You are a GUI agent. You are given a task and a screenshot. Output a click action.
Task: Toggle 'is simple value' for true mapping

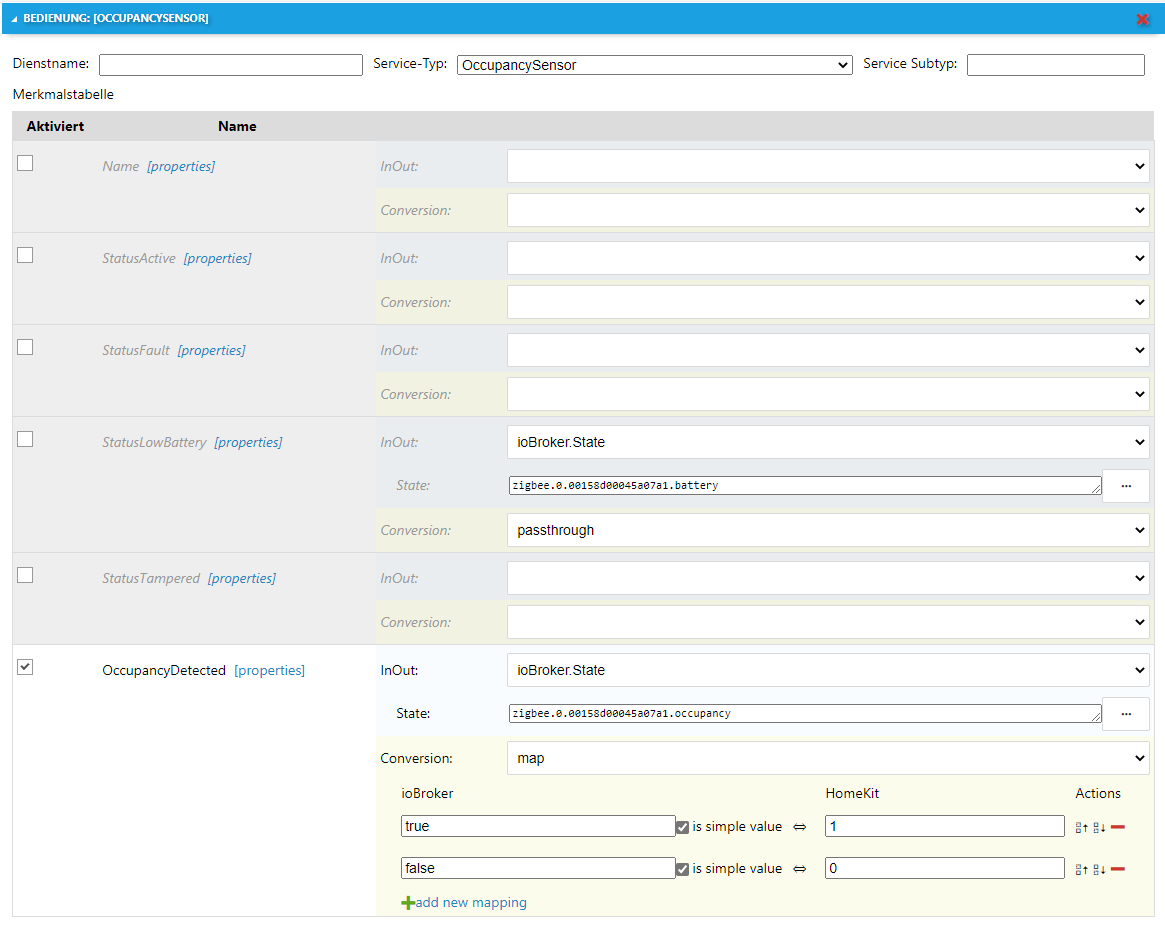(x=682, y=827)
